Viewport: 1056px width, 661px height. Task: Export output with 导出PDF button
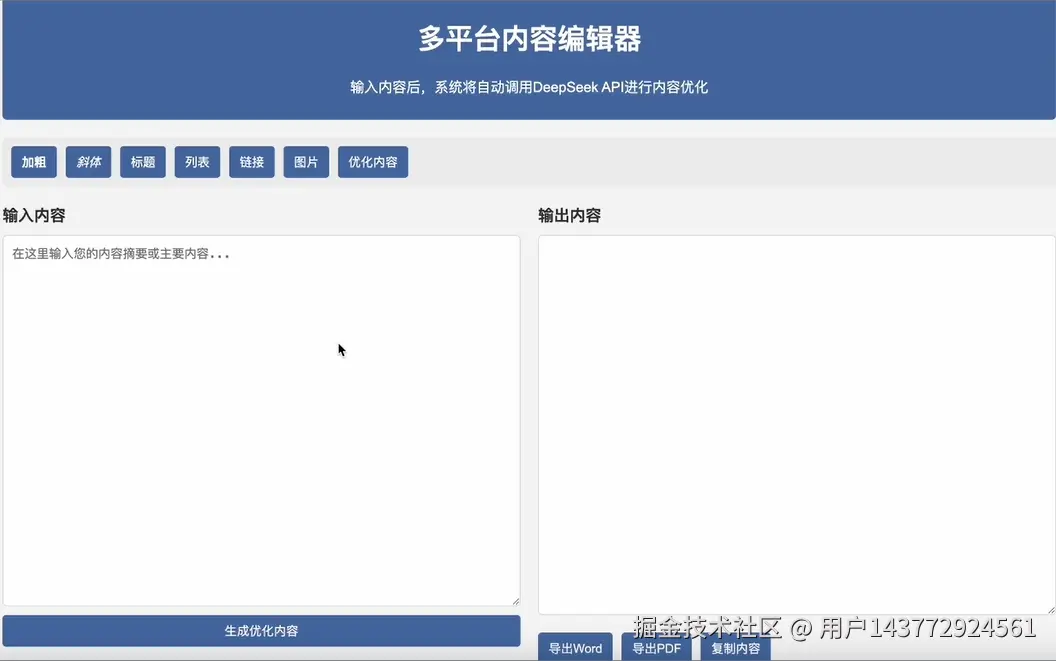pyautogui.click(x=657, y=648)
